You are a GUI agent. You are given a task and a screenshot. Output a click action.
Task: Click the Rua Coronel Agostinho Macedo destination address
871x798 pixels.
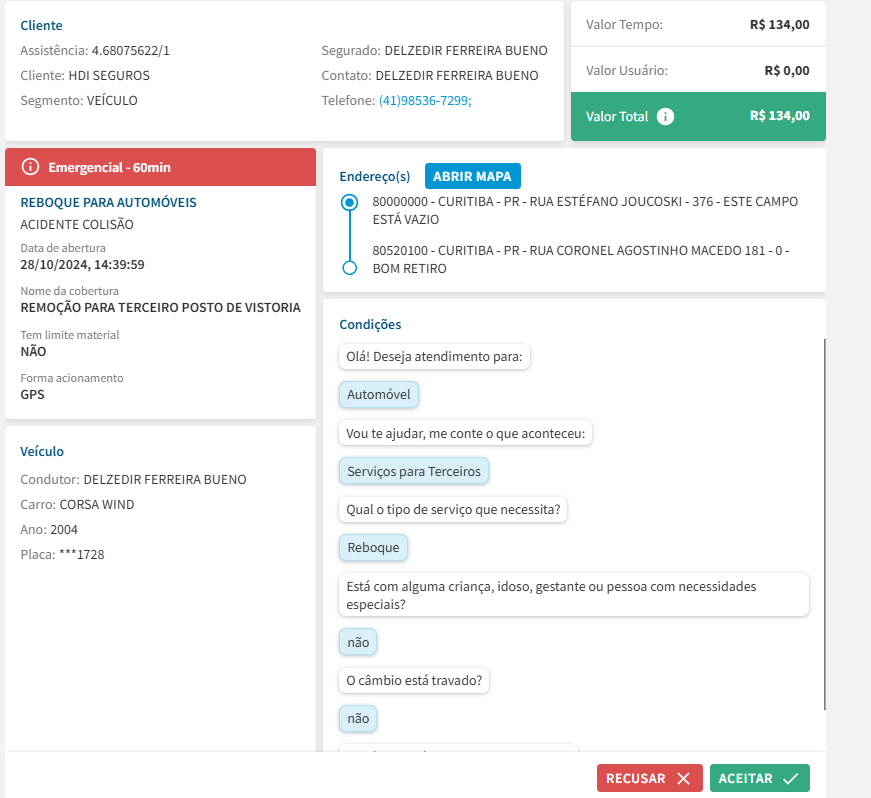point(580,259)
